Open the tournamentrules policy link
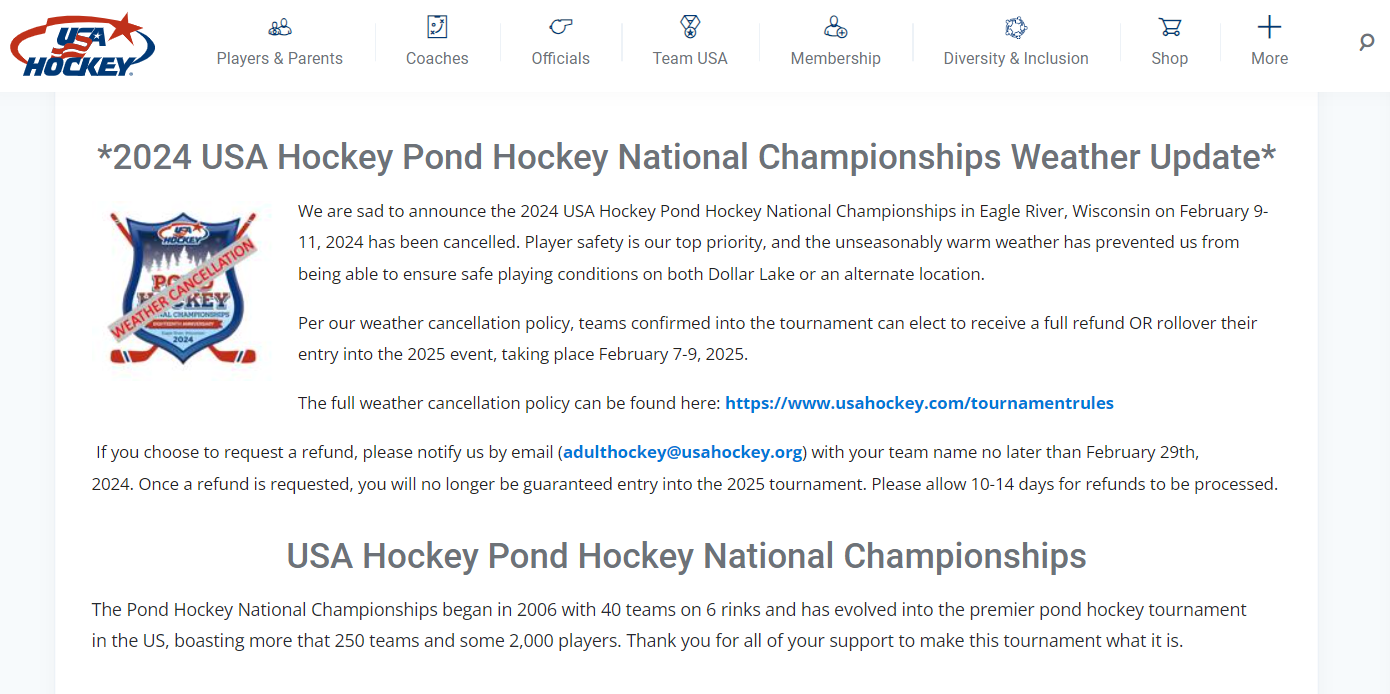 [x=919, y=403]
